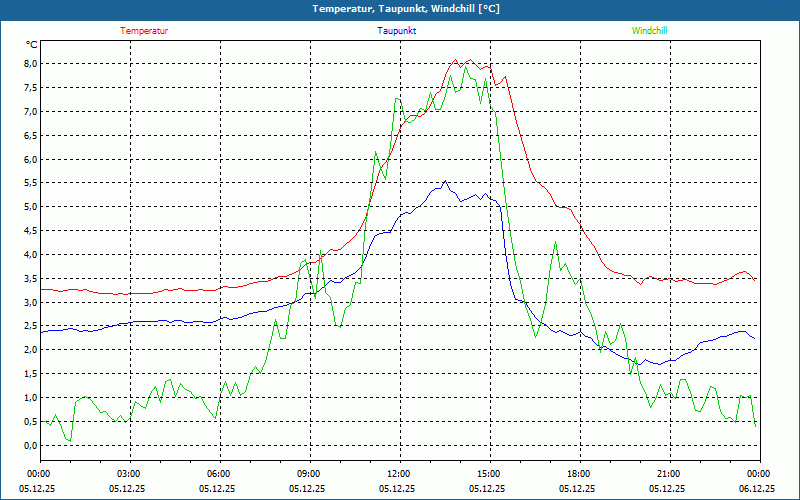
Task: Click the 0,0 value on the Y-axis
Action: 30,445
